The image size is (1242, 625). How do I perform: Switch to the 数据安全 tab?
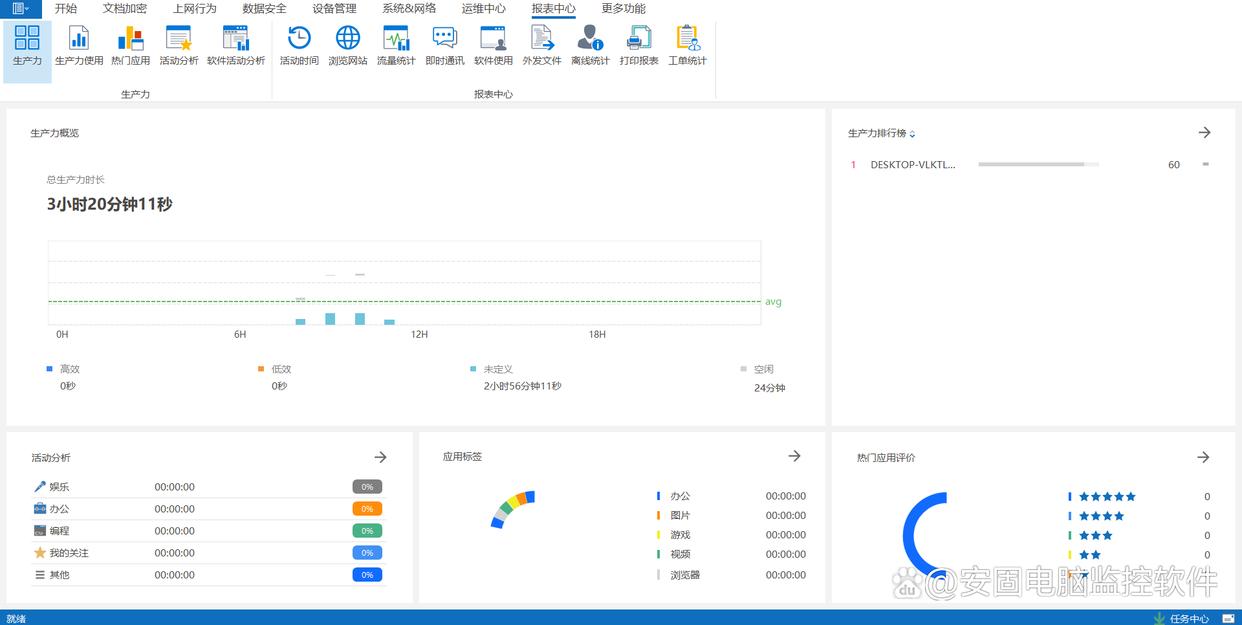click(x=264, y=8)
